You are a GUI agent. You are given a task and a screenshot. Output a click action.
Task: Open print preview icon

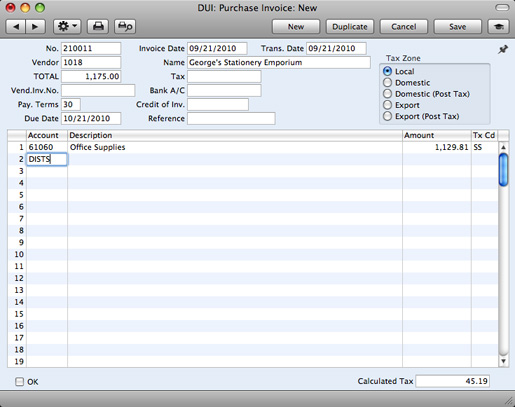[125, 27]
